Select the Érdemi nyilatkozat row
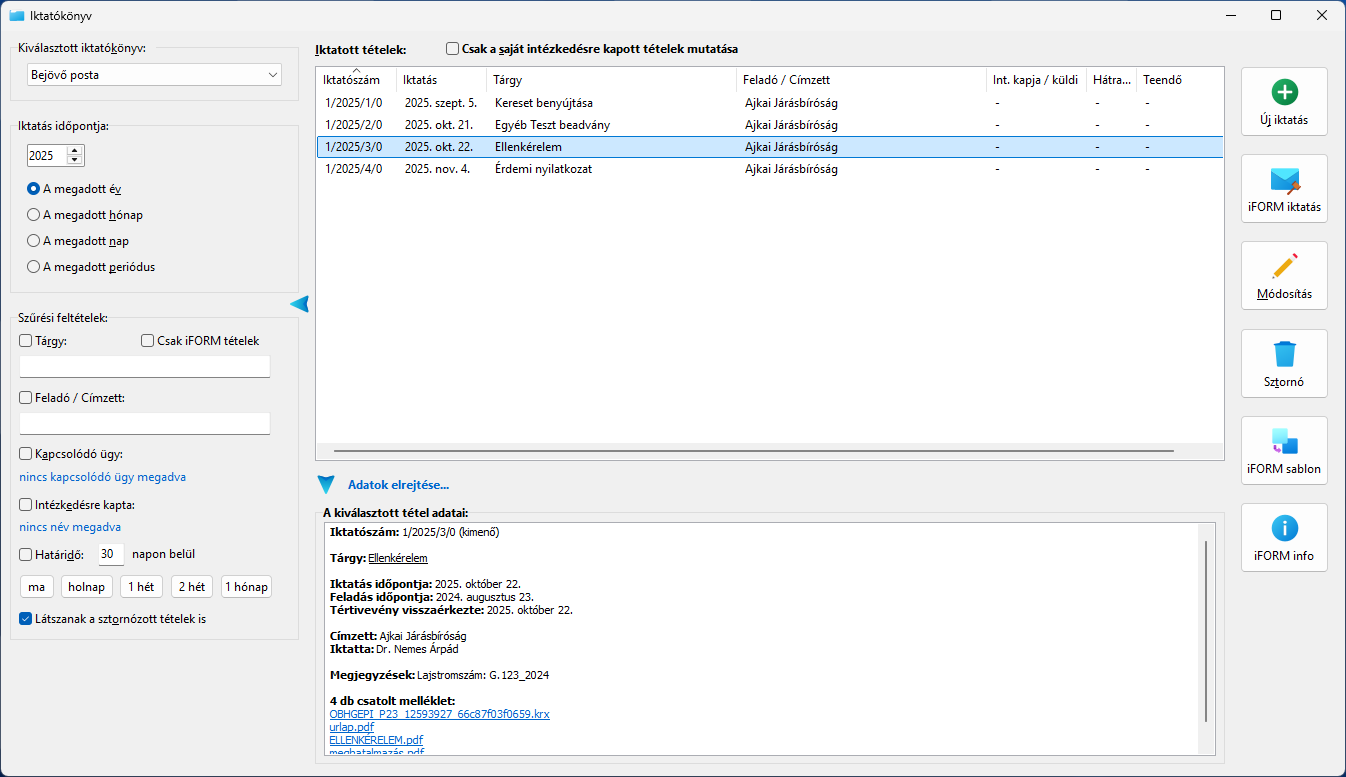The width and height of the screenshot is (1346, 777). pyautogui.click(x=543, y=169)
